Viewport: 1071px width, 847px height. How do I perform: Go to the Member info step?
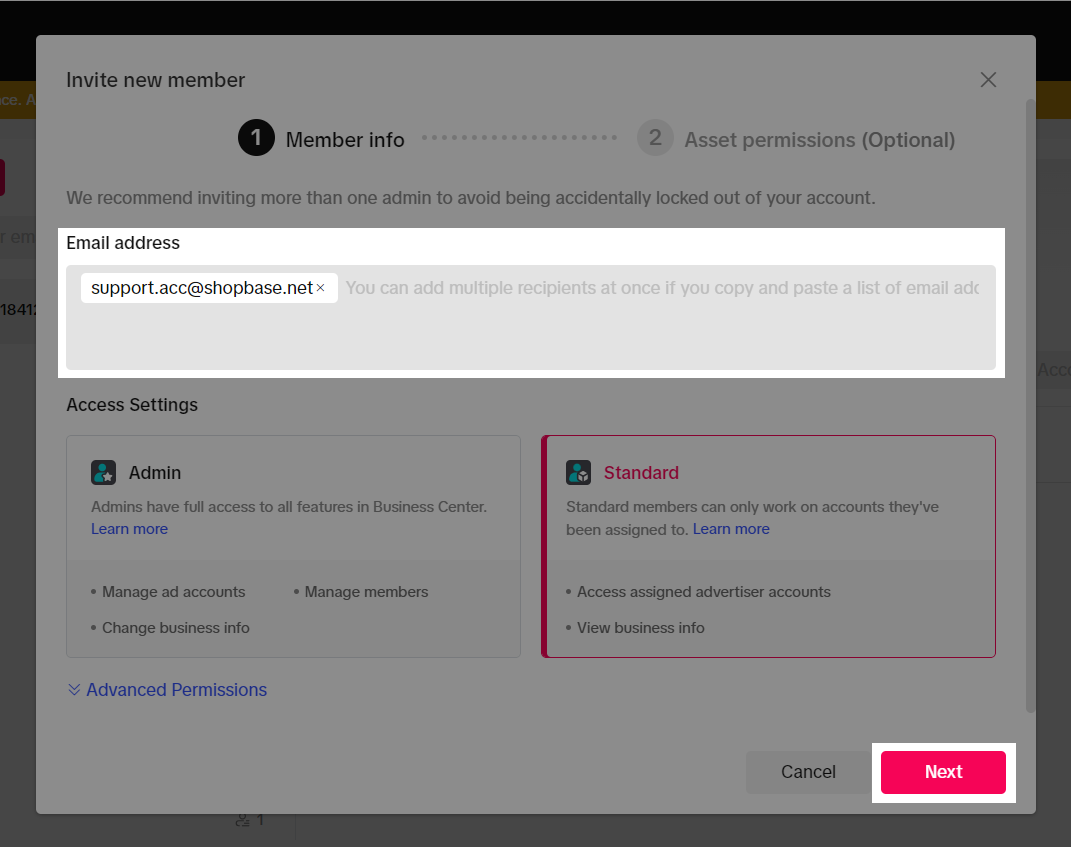[345, 140]
